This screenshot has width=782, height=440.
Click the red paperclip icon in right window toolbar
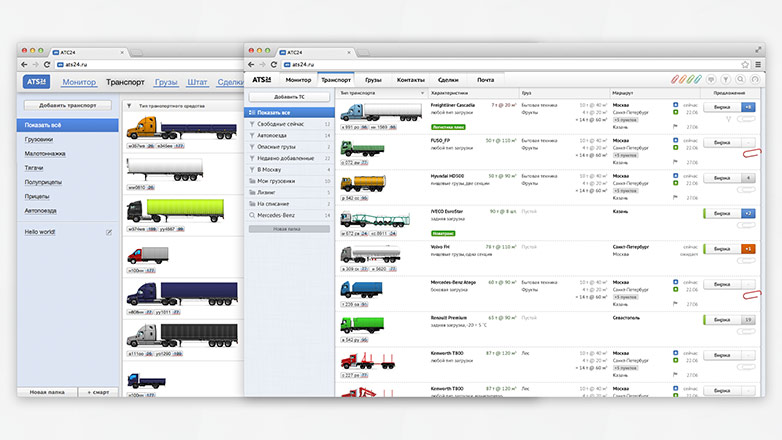[x=675, y=79]
